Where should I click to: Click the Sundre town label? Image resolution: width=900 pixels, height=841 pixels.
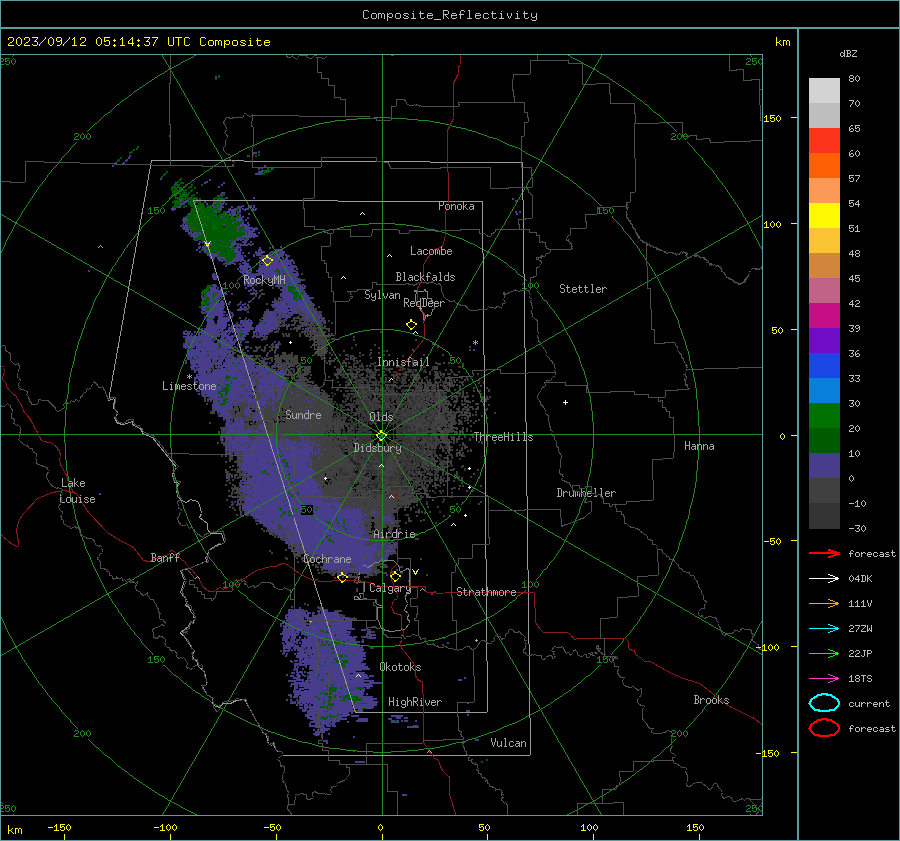(303, 415)
